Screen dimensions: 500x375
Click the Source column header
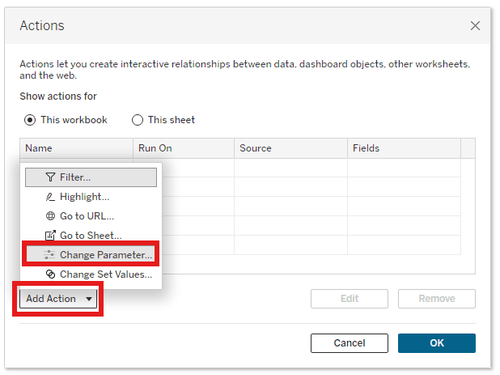coord(291,148)
